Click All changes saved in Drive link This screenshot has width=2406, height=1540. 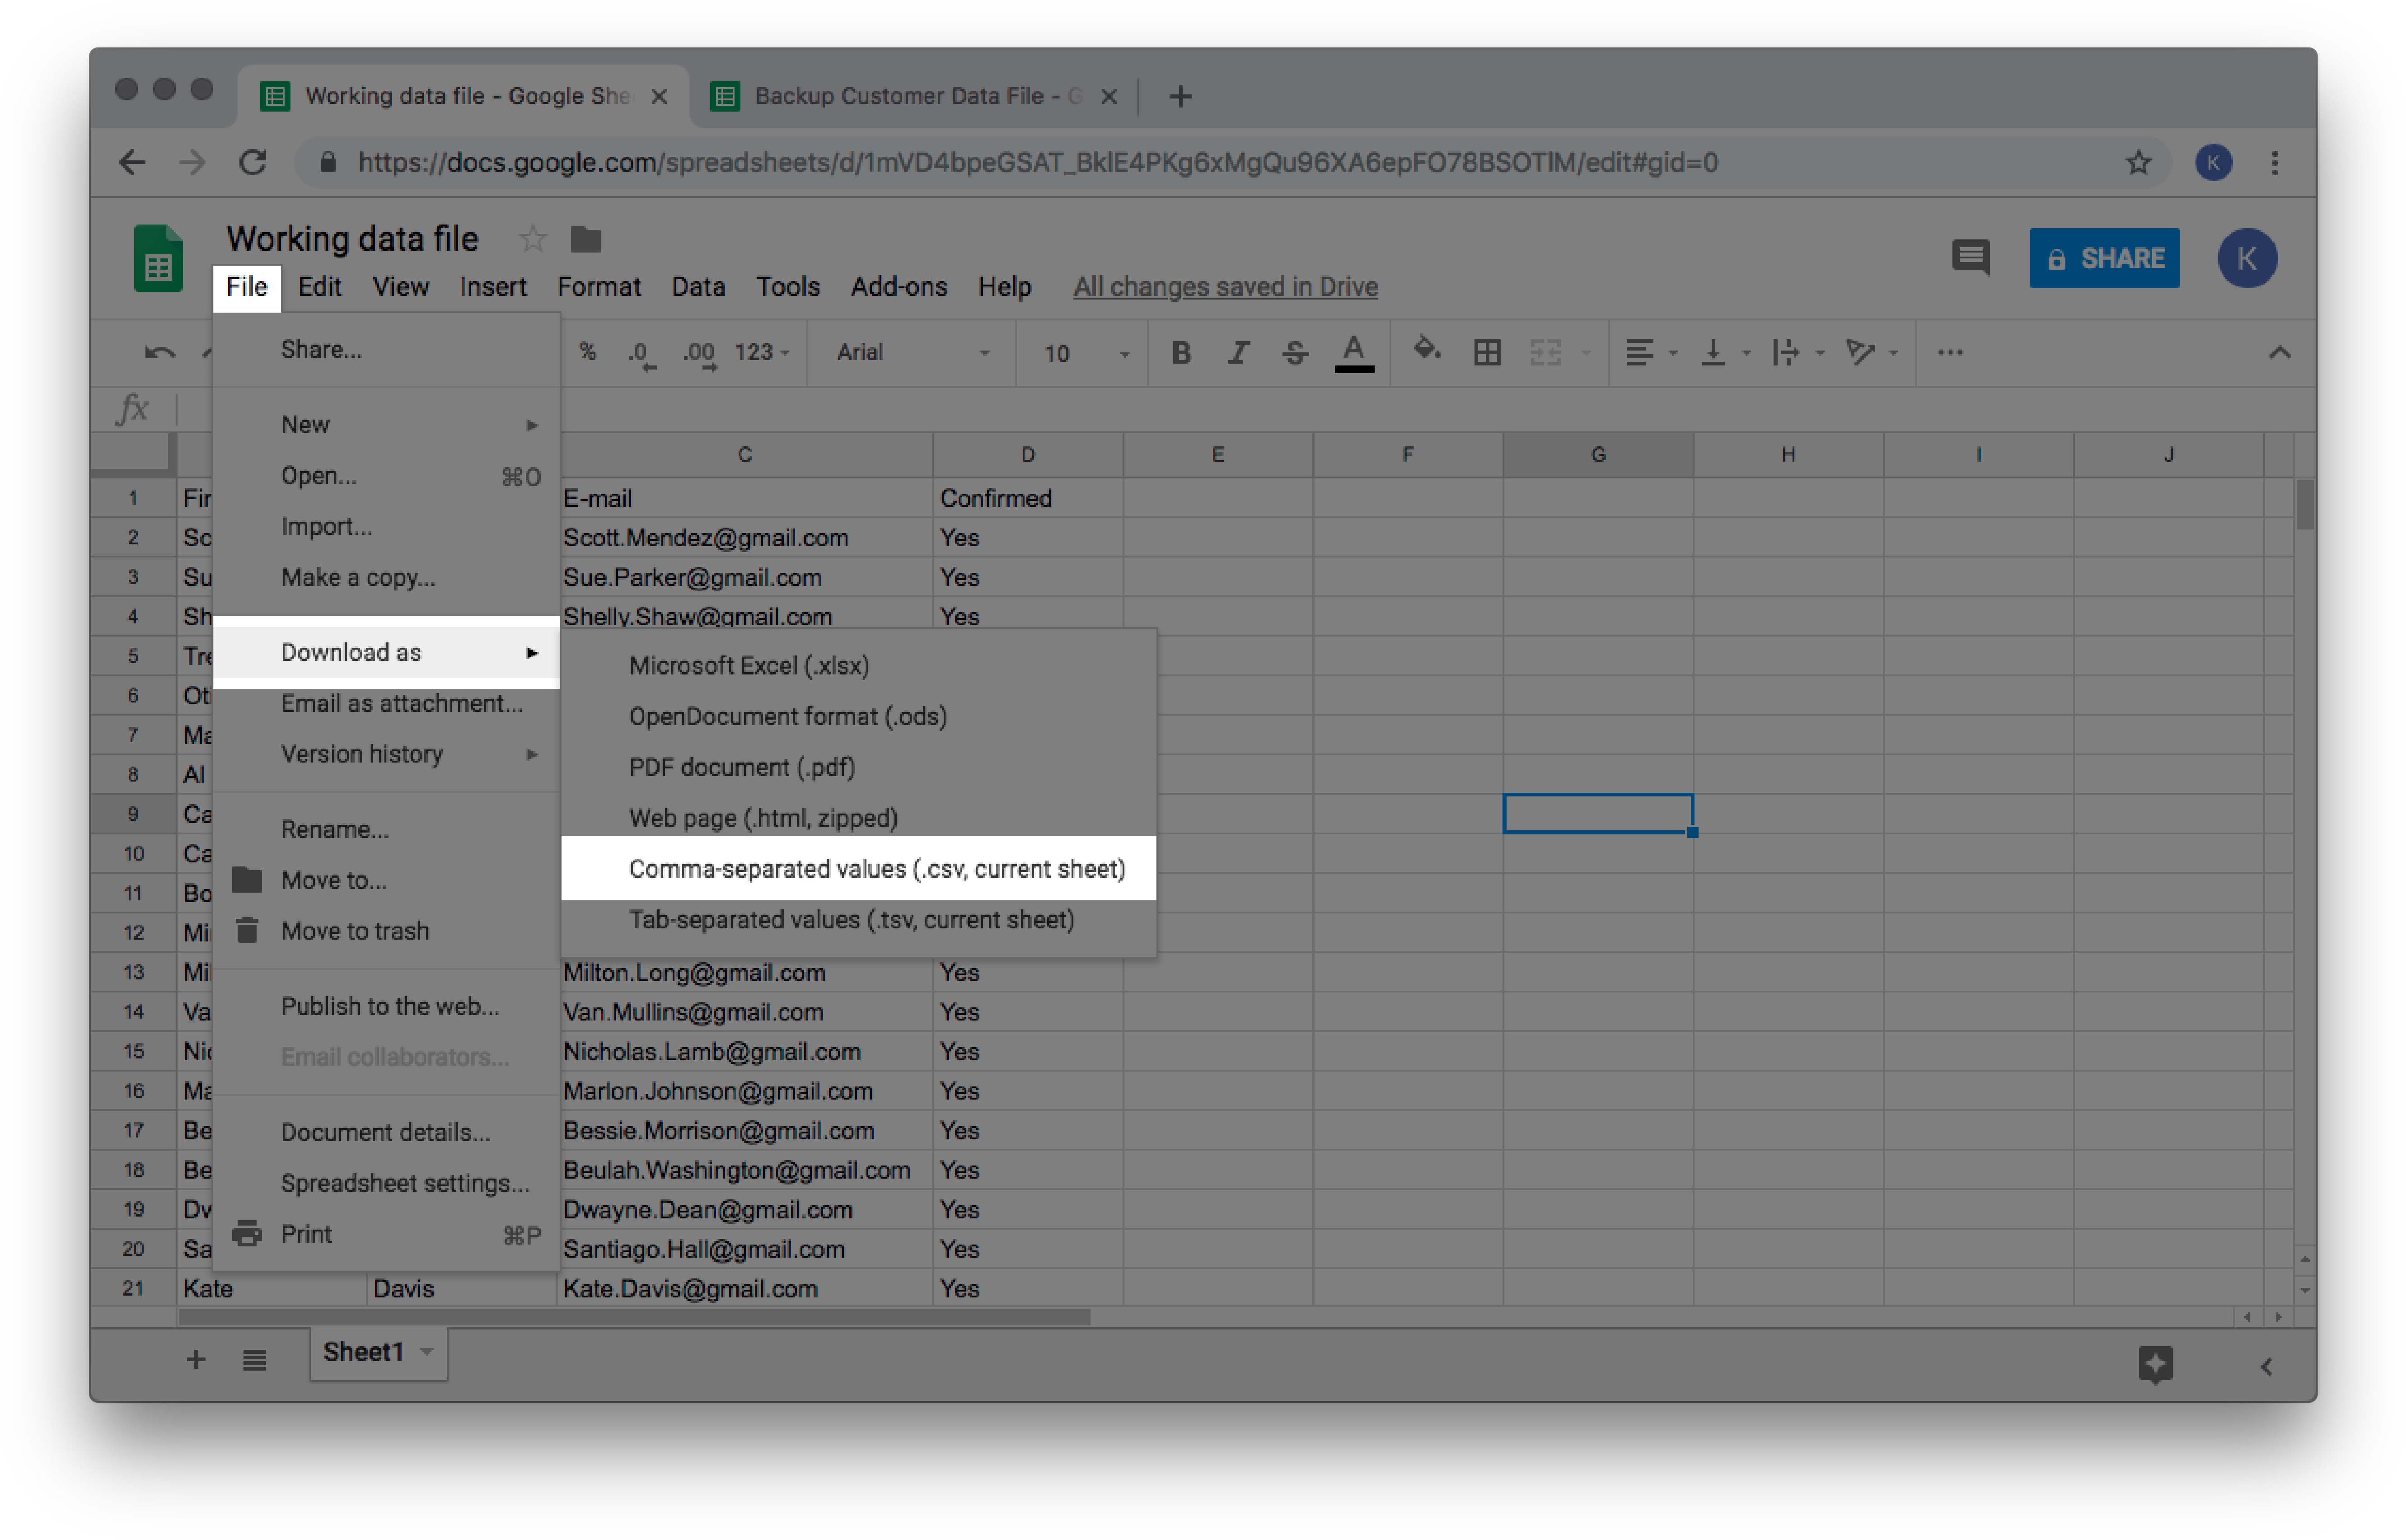tap(1225, 287)
